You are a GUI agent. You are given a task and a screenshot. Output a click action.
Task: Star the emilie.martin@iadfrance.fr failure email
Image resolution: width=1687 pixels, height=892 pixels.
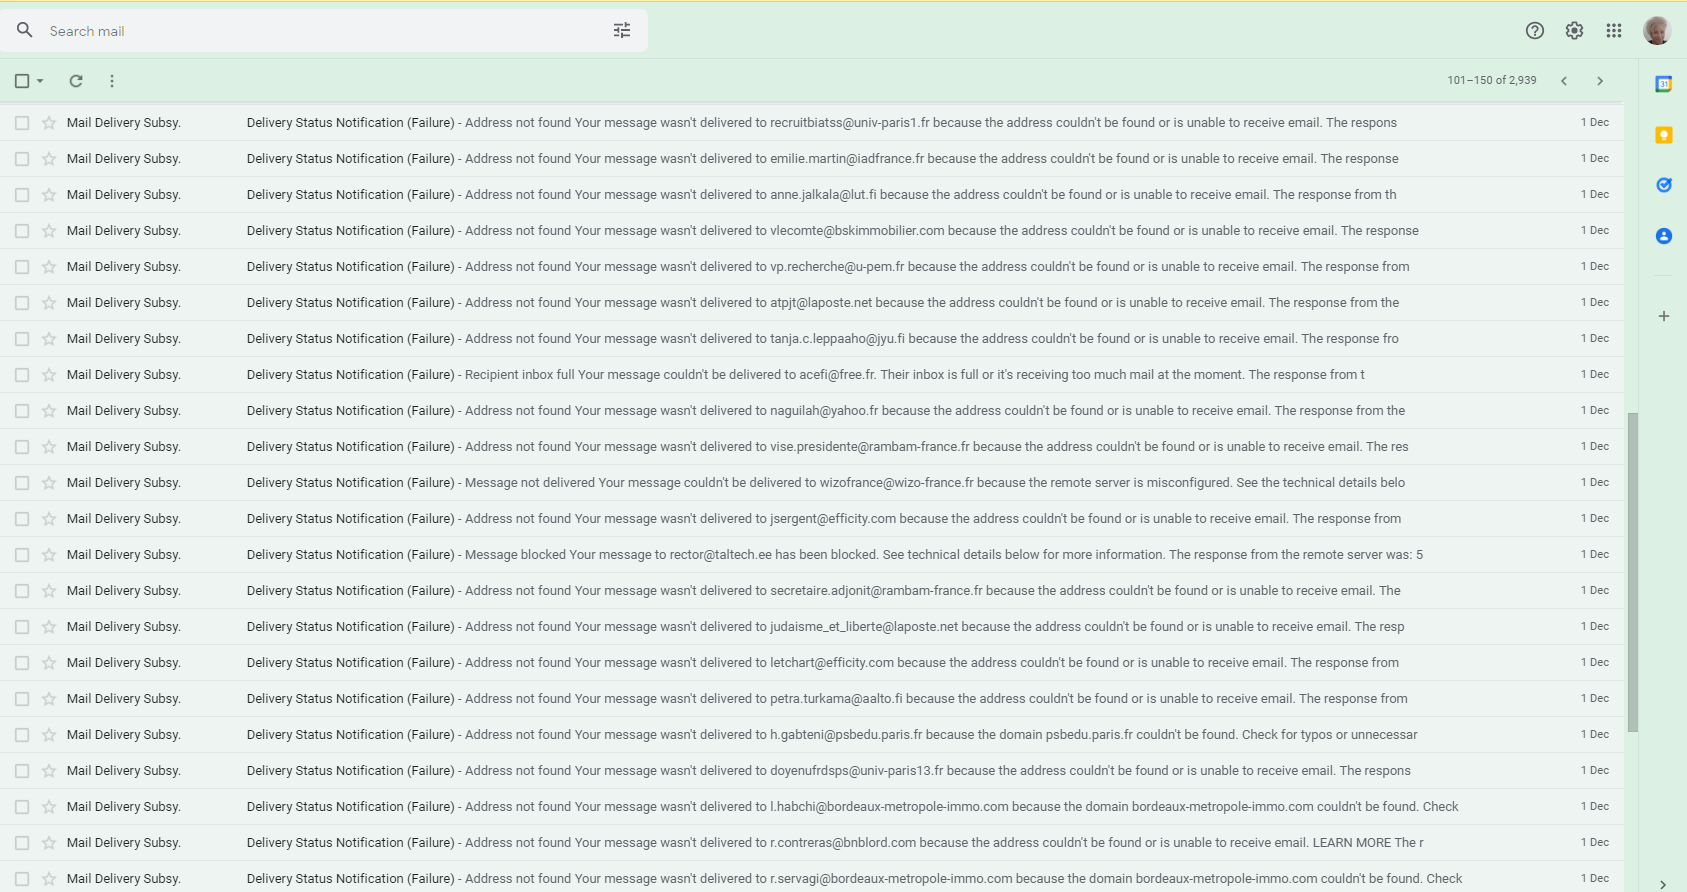point(49,159)
